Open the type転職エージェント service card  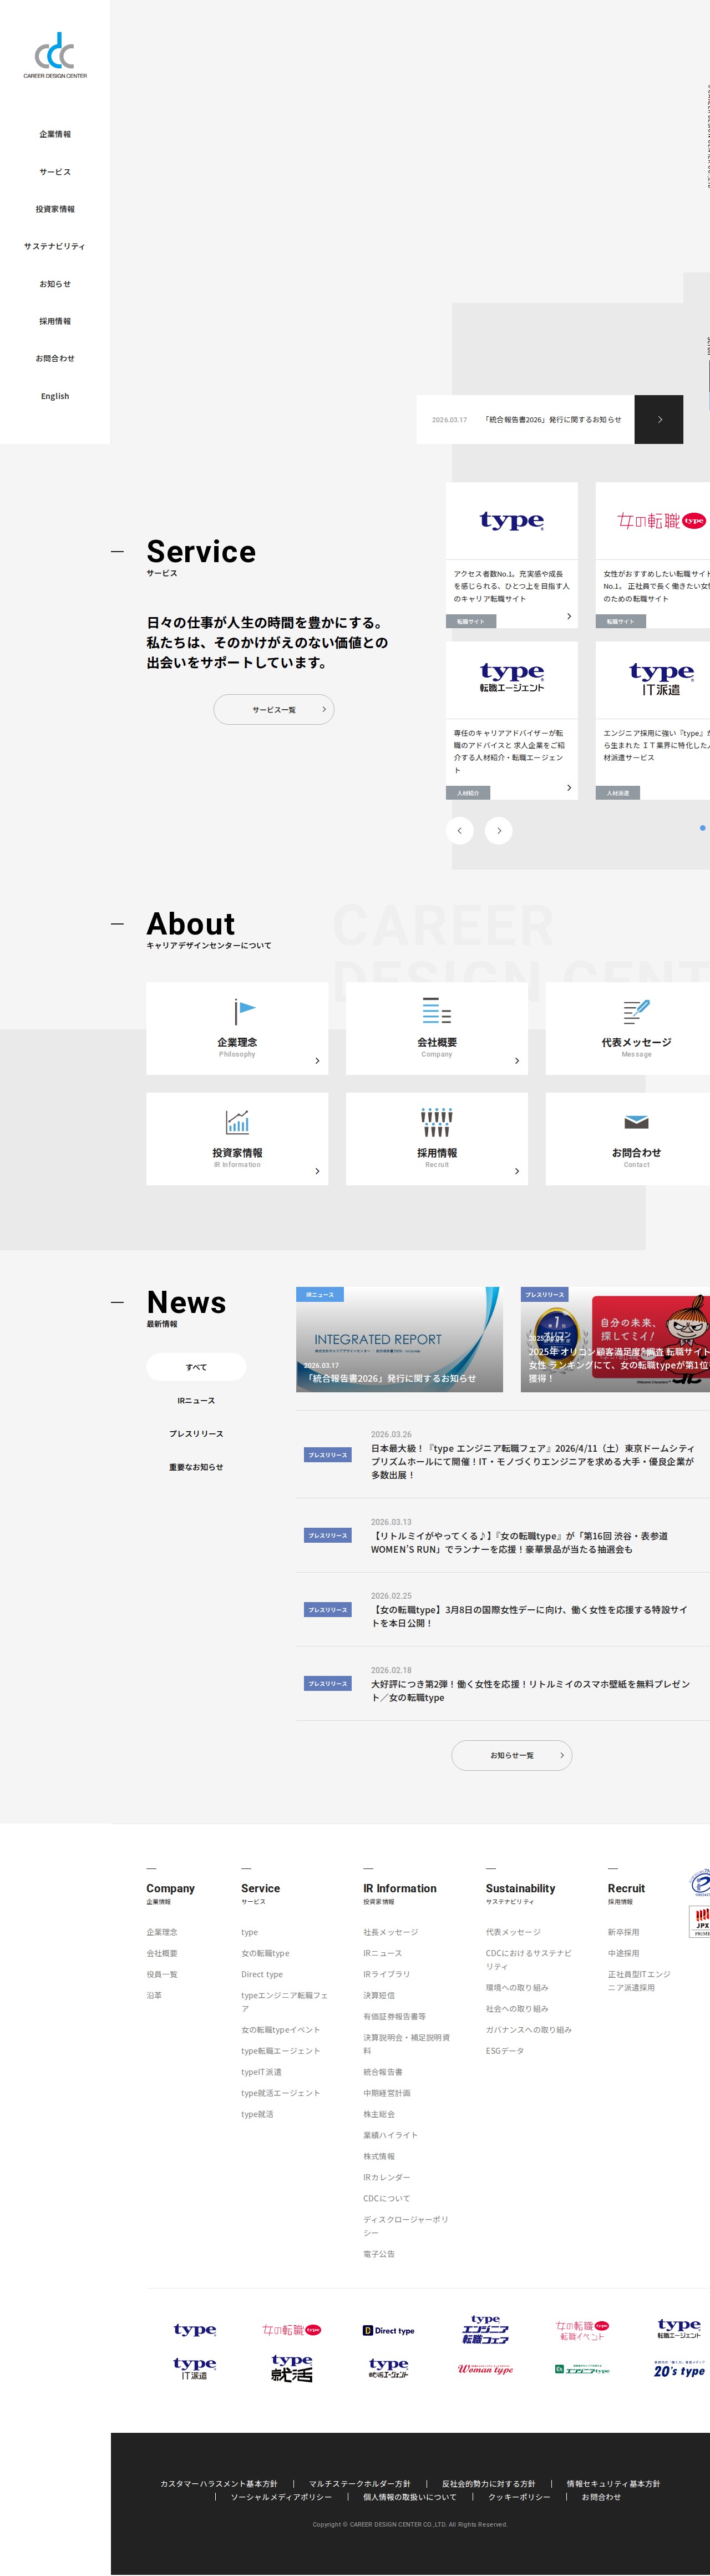click(x=512, y=720)
